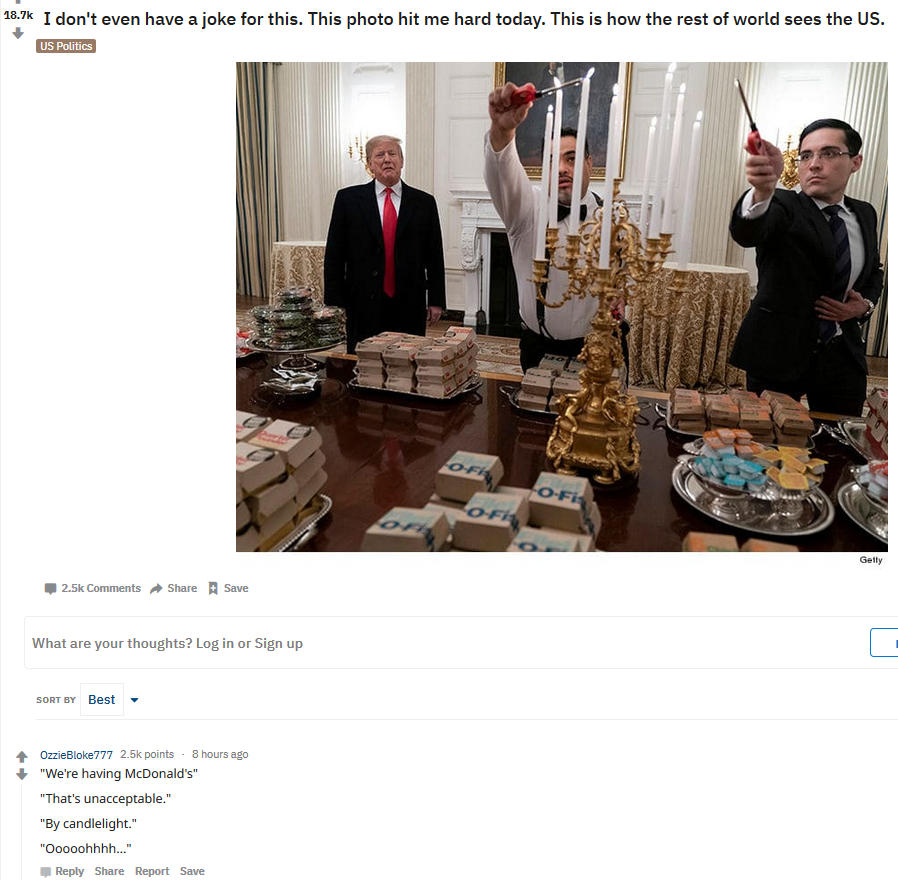
Task: Click the post title text
Action: 464,19
